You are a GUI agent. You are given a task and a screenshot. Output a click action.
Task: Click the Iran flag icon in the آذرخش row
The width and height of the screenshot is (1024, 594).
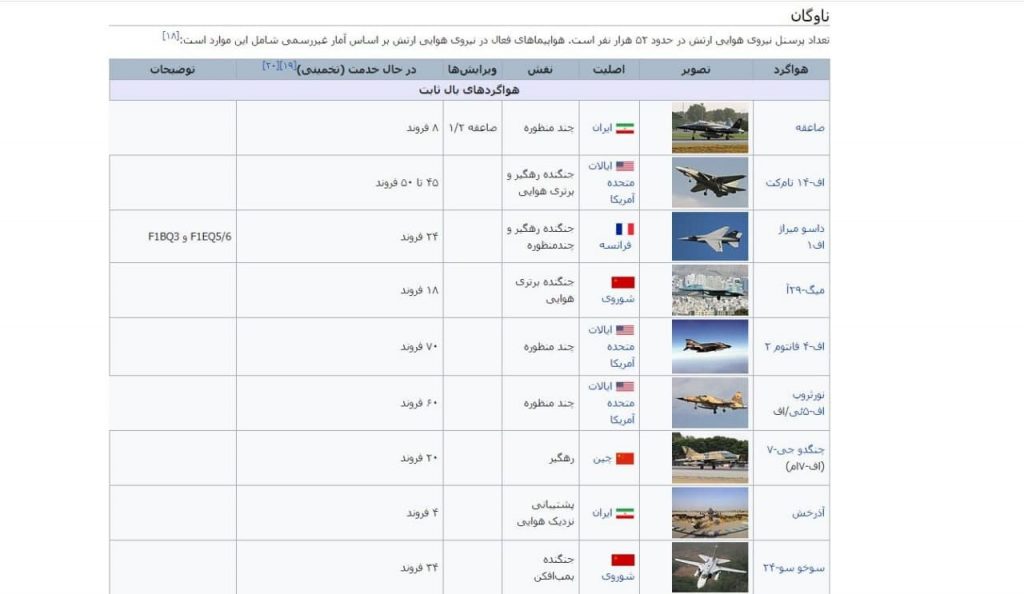point(625,513)
